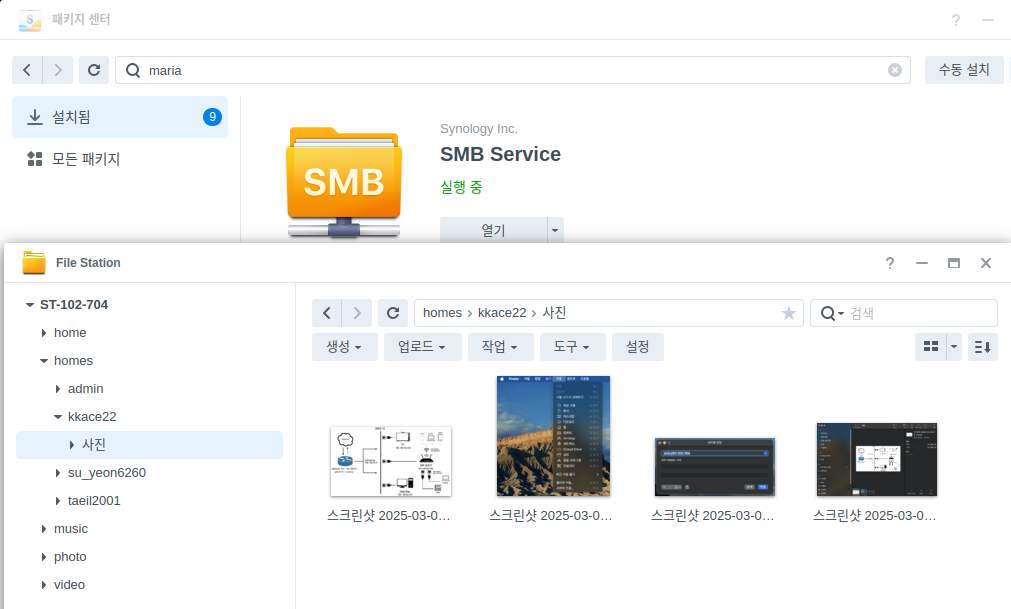Select the taeil2001 folder
The image size is (1011, 609).
[93, 501]
